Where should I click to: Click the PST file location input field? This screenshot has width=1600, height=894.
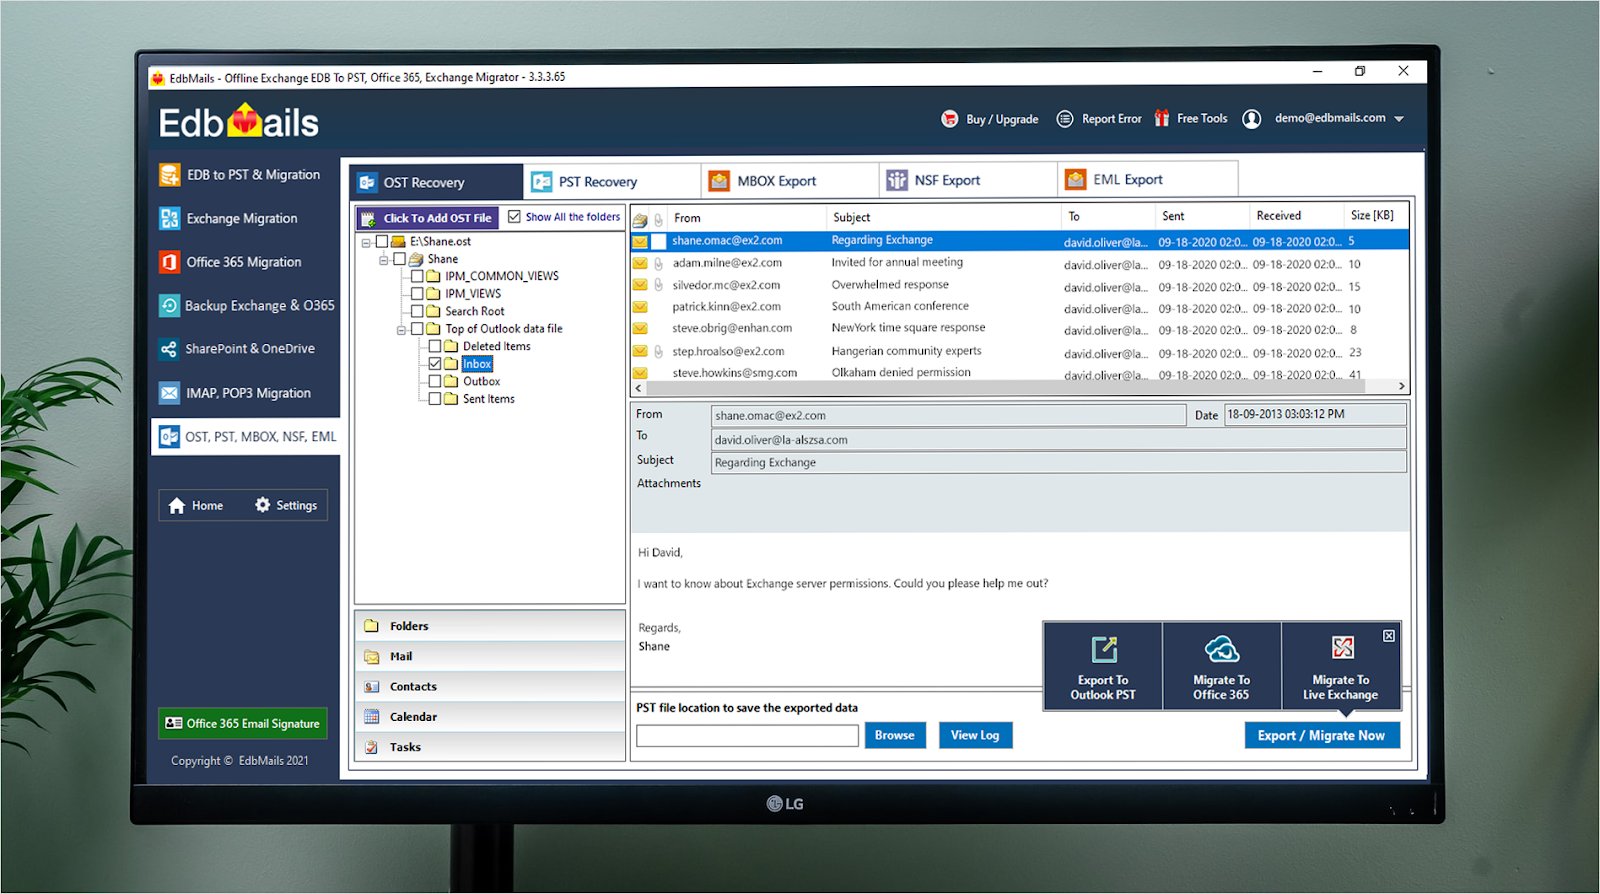747,736
